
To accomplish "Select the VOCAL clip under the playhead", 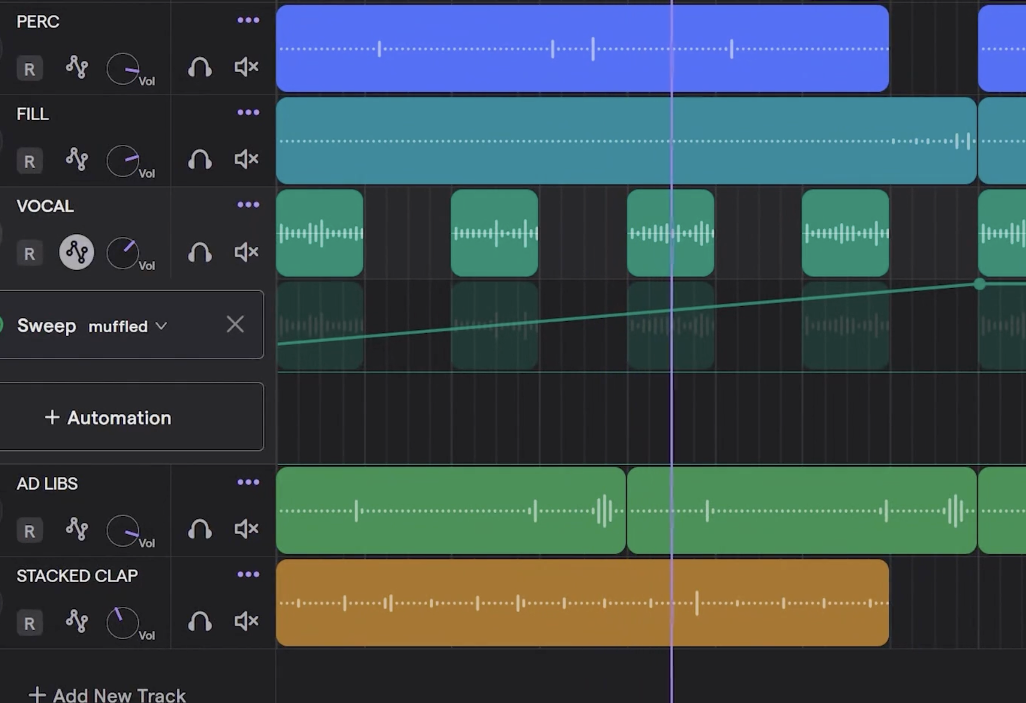I will 670,233.
